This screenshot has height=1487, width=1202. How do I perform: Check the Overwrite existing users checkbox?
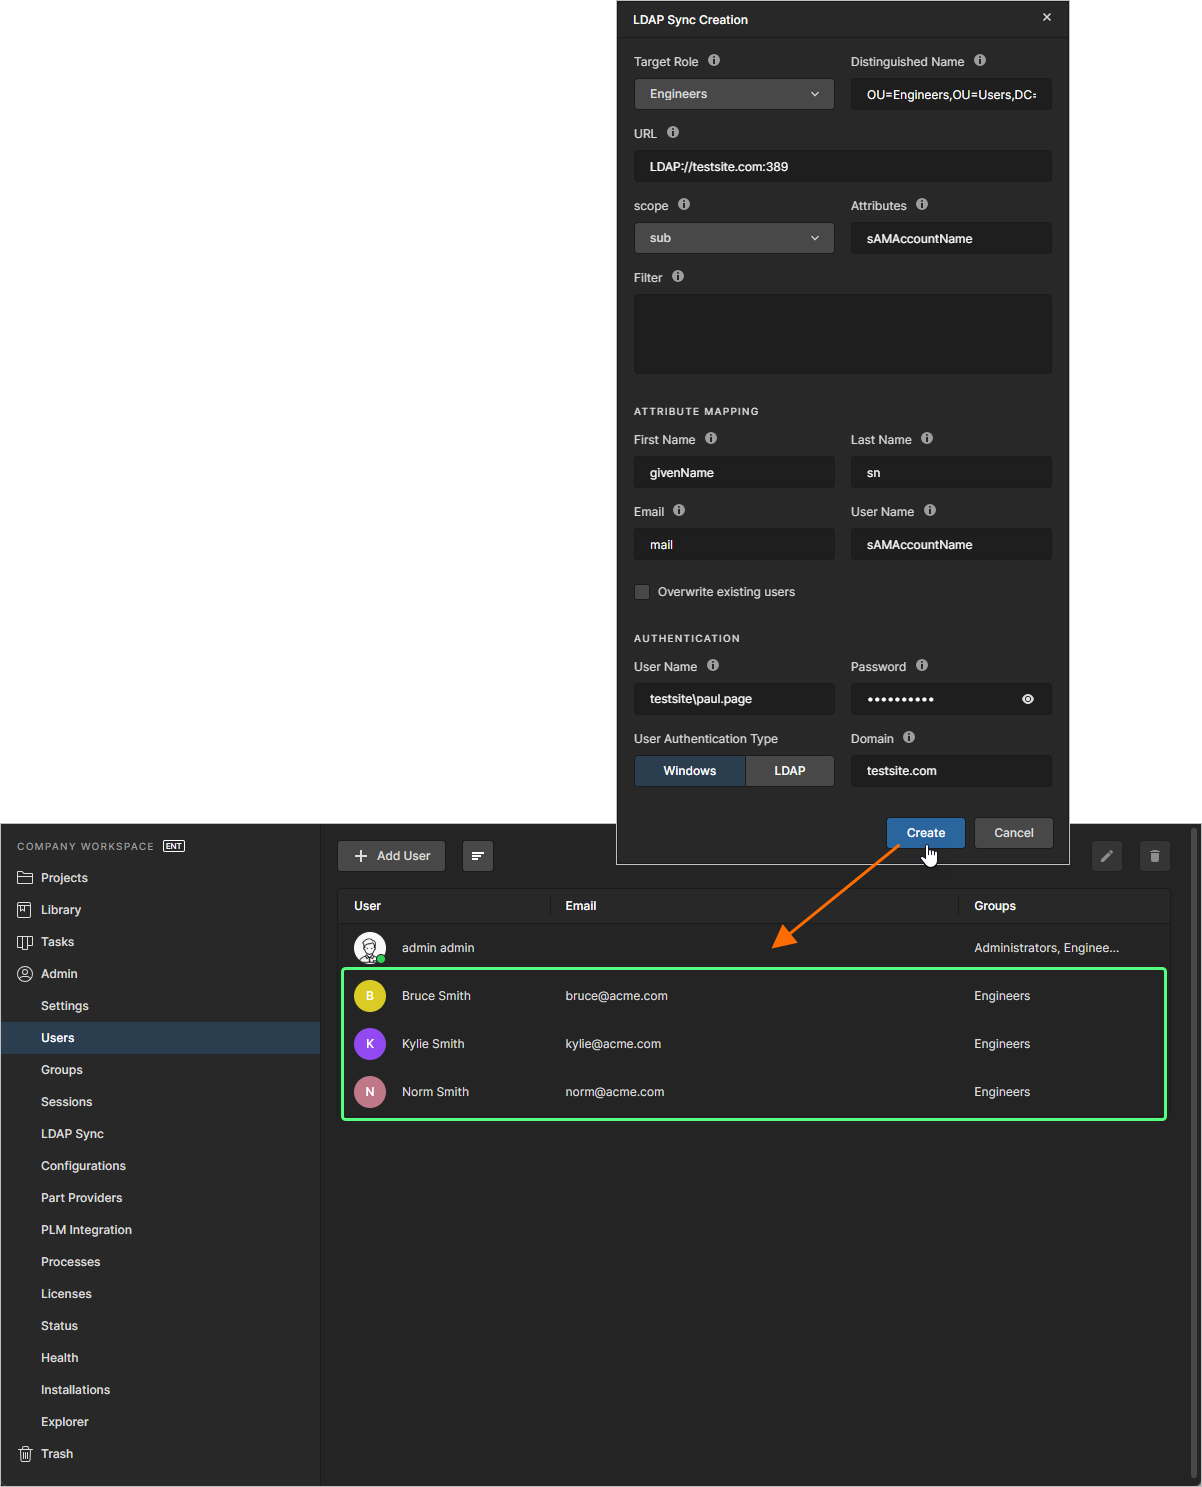641,591
